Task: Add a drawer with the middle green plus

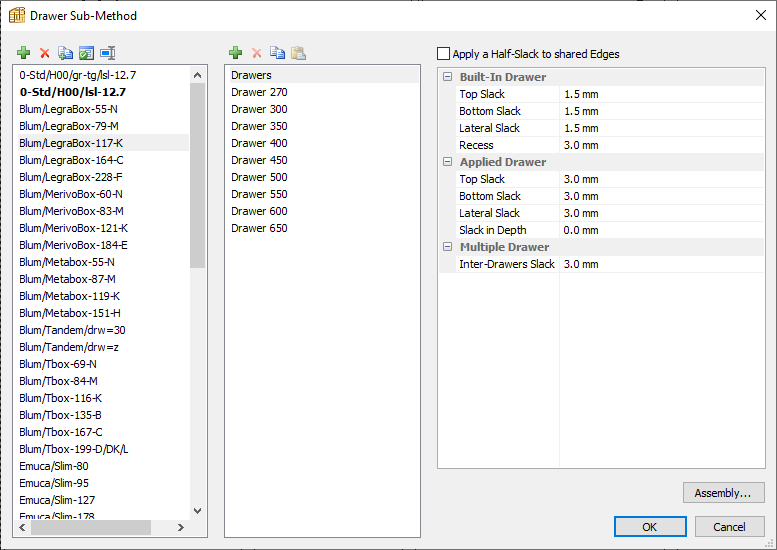Action: [x=235, y=53]
